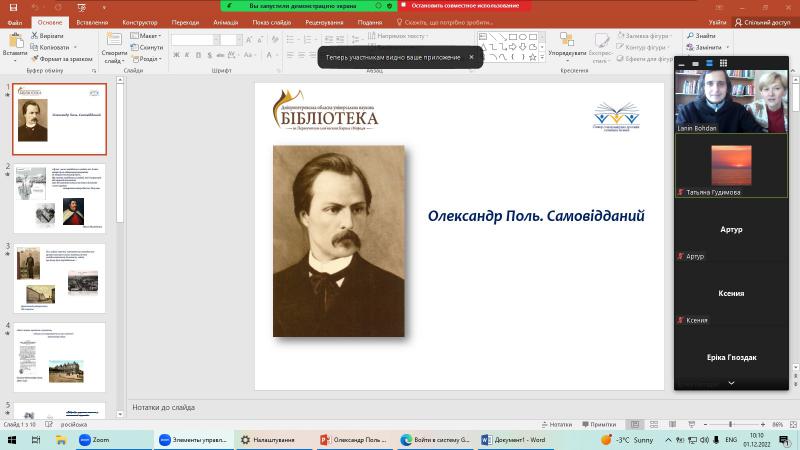Switch to the Показ слайдів tab
Screen dimensions: 800x450
pos(271,22)
